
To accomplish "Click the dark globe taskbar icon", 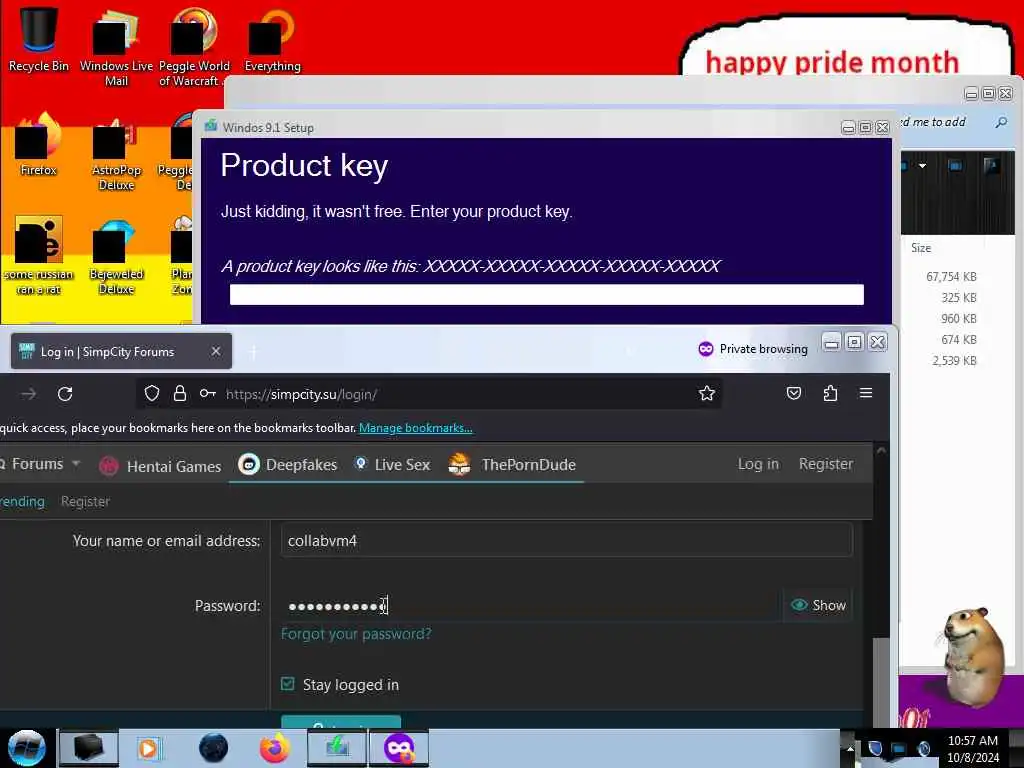I will point(213,748).
